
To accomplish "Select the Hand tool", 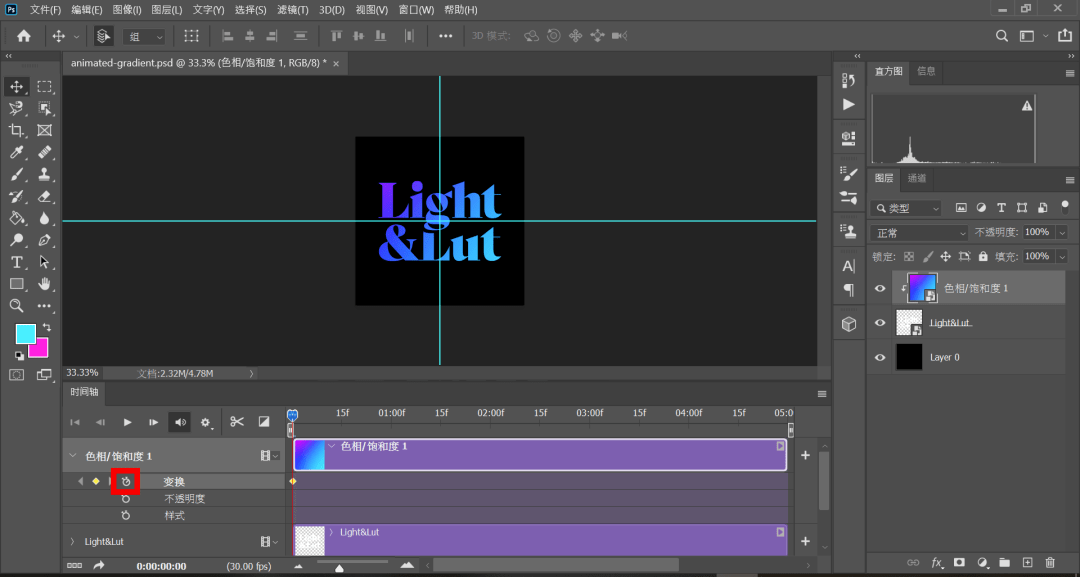I will (x=44, y=284).
